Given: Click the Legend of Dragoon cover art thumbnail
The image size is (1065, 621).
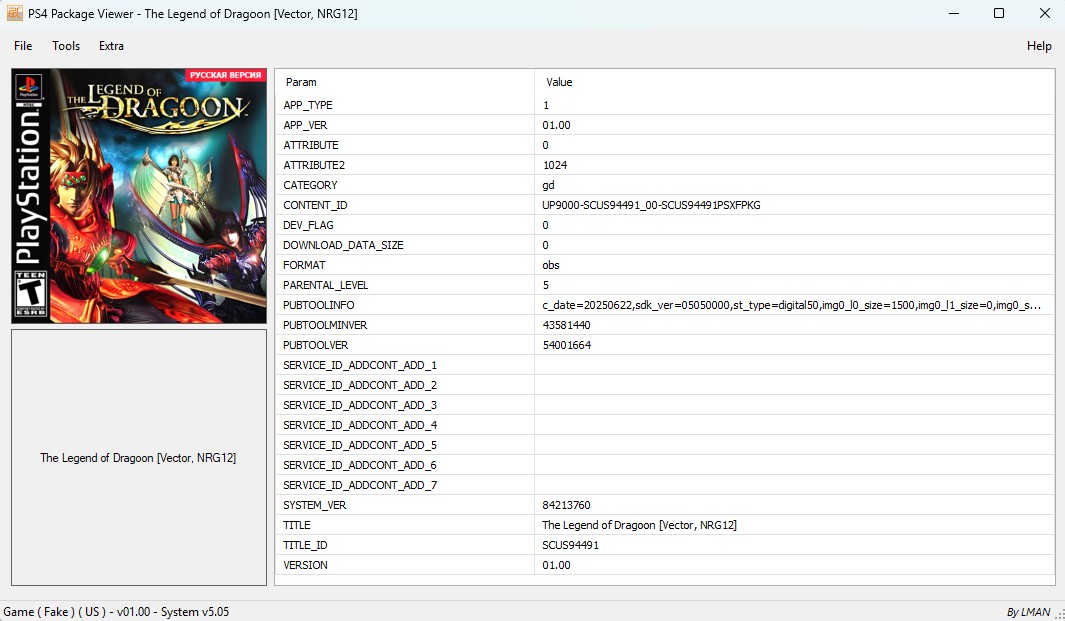Looking at the screenshot, I should [139, 196].
